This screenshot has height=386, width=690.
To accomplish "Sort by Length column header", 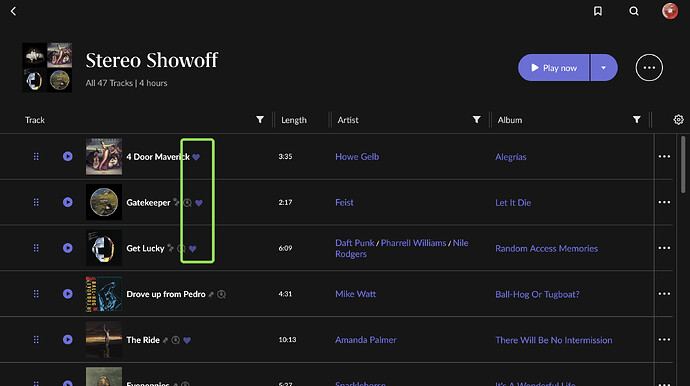I will coord(294,120).
